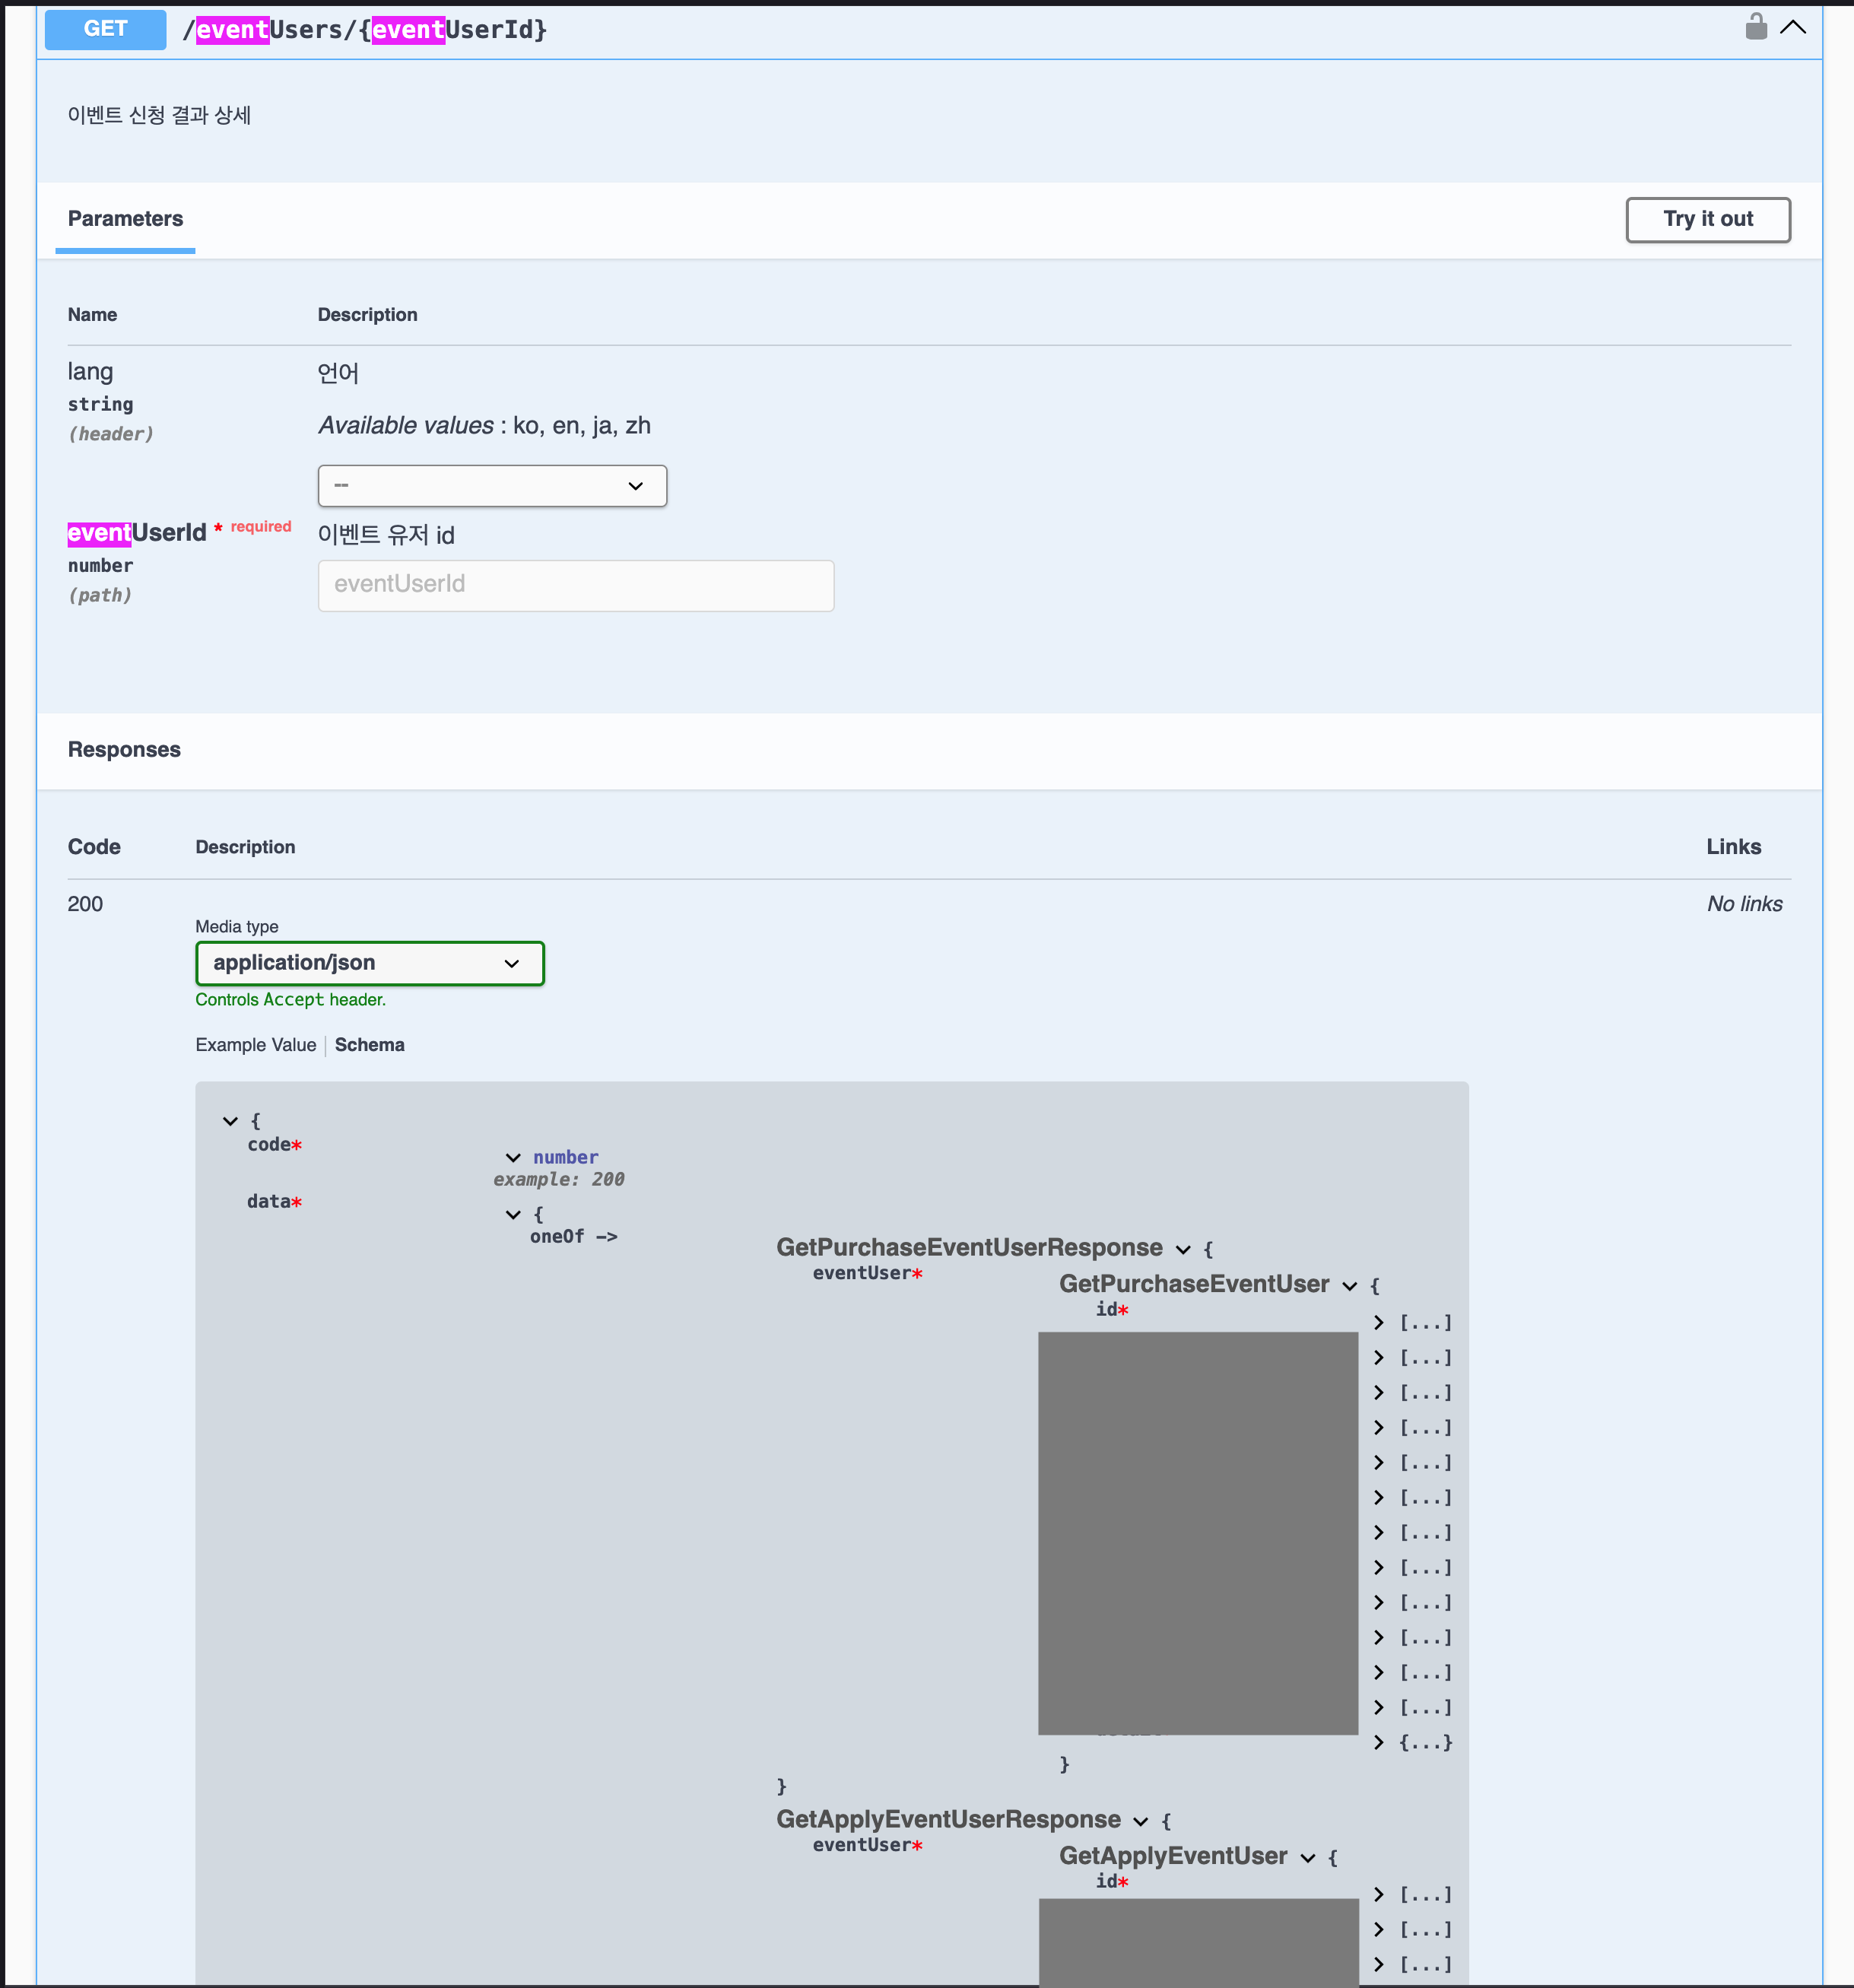The image size is (1854, 1988).
Task: Expand the id property of GetApplyEventUser
Action: click(x=1379, y=1895)
